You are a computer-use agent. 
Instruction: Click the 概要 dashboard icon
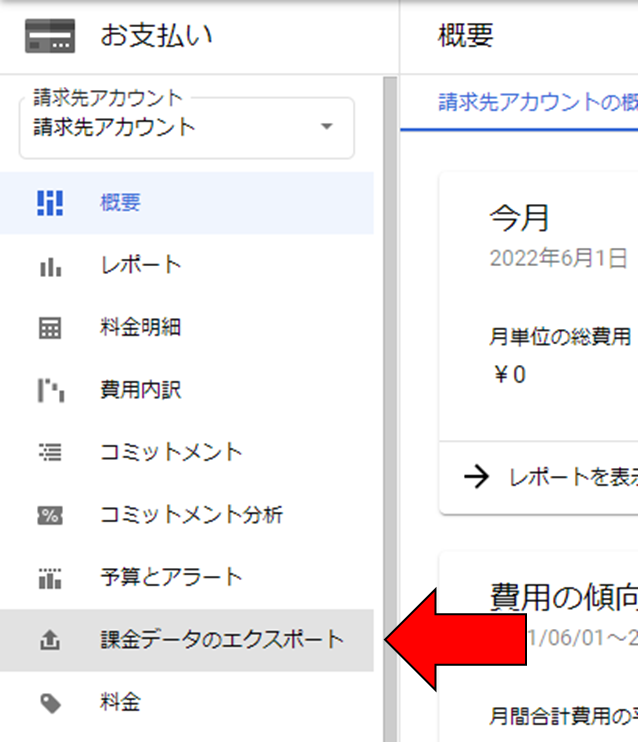[x=50, y=203]
